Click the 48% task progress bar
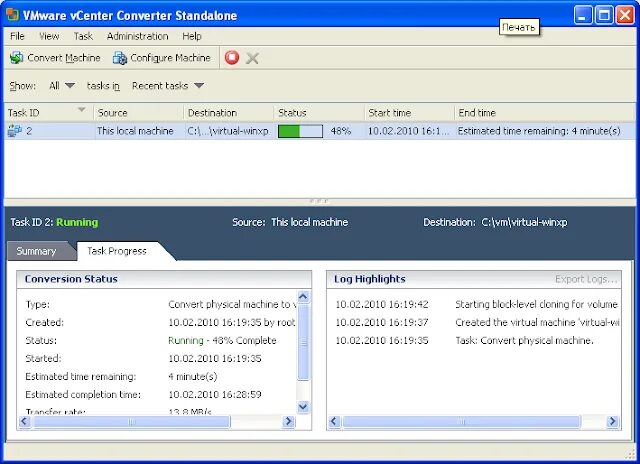640x464 pixels. 300,131
